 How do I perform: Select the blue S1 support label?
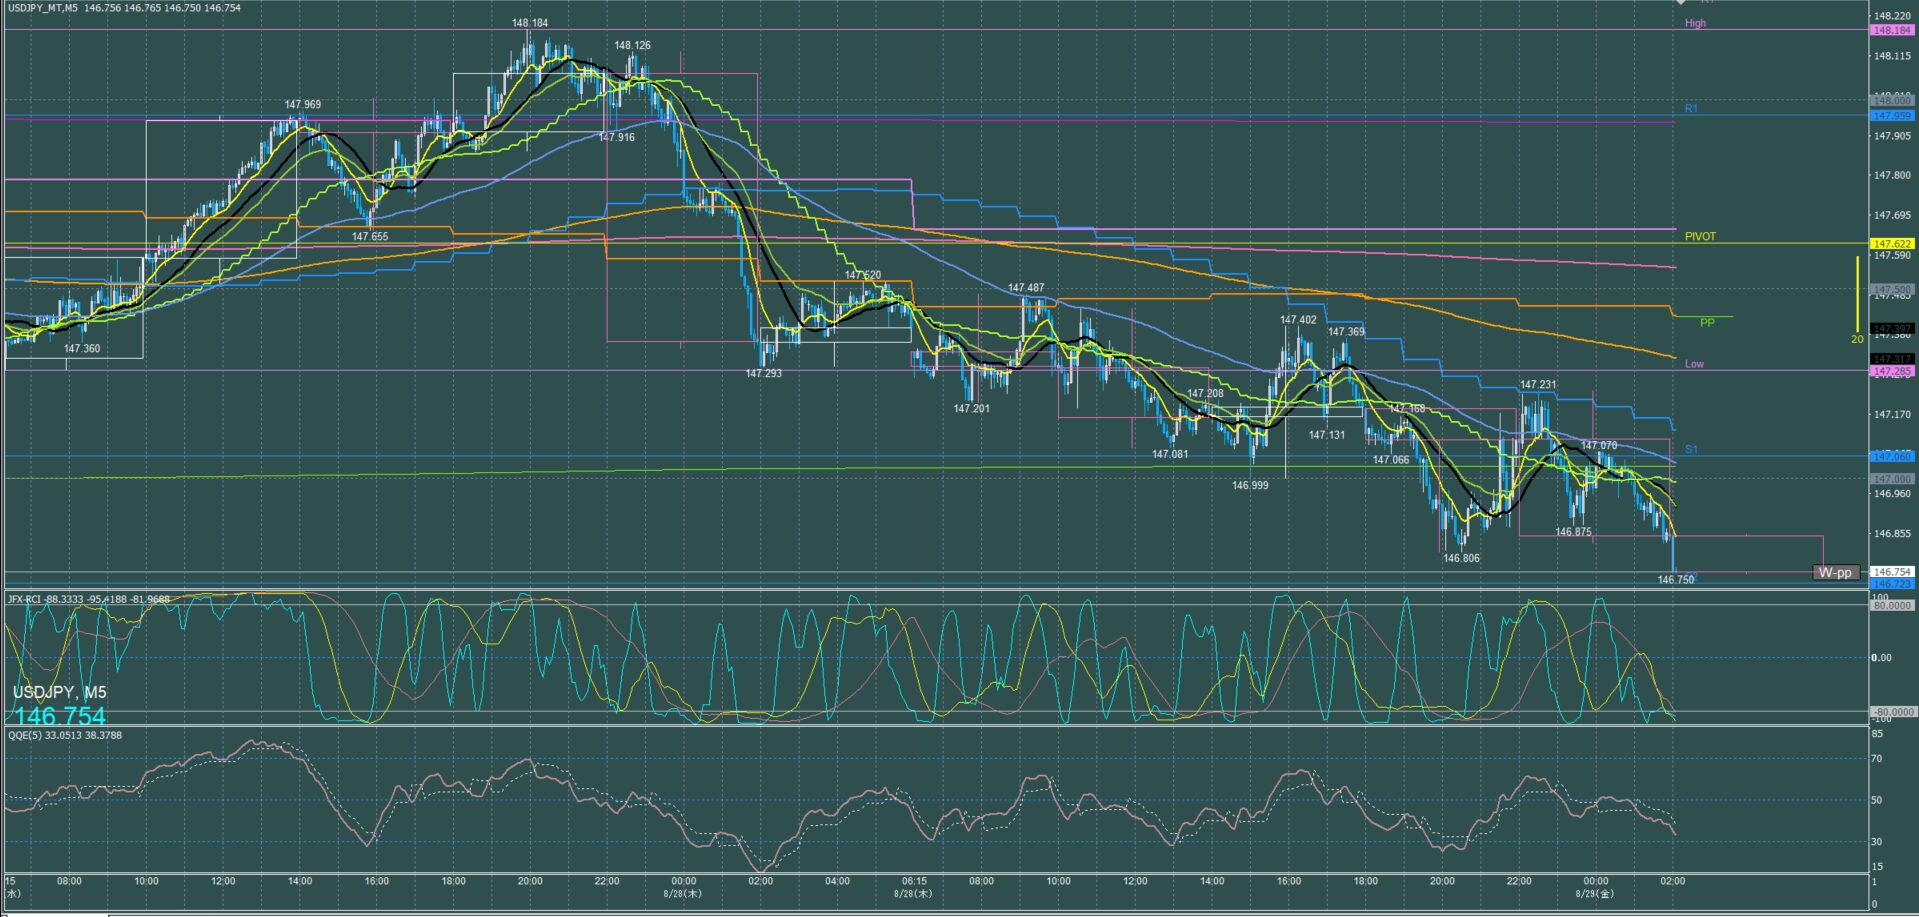1691,450
